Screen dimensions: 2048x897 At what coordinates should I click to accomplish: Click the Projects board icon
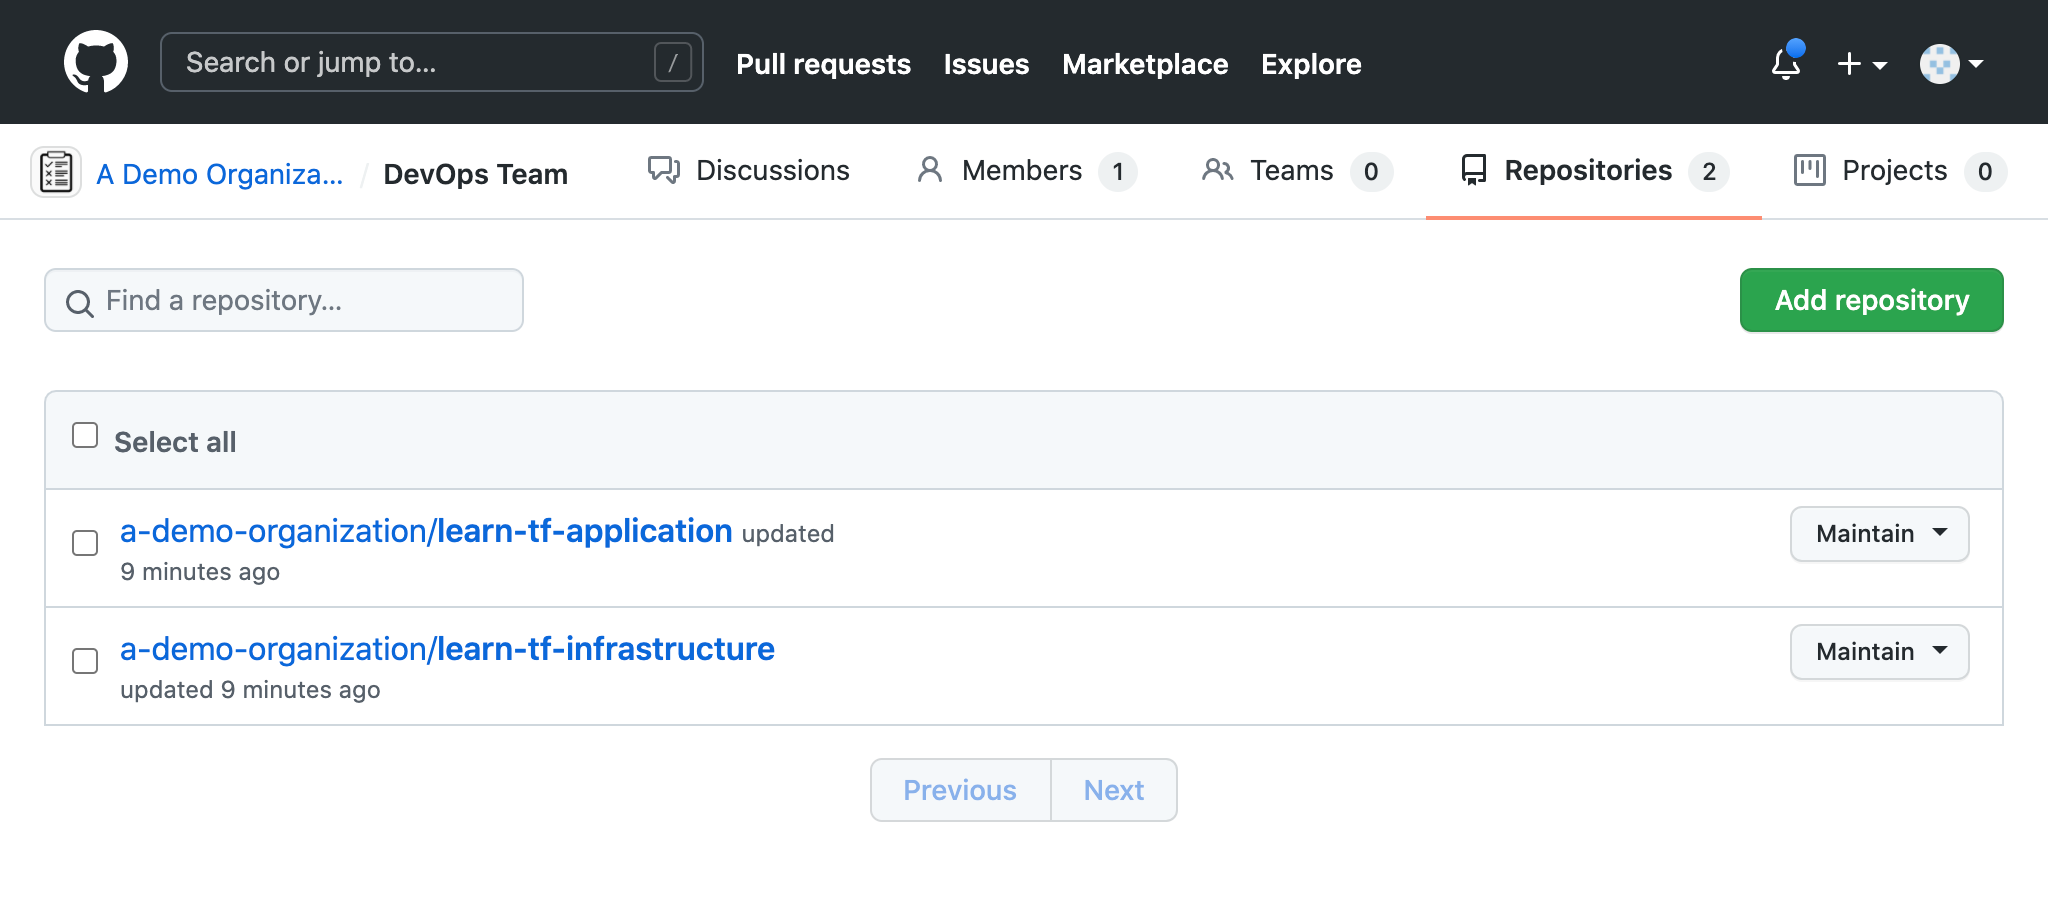pos(1810,170)
